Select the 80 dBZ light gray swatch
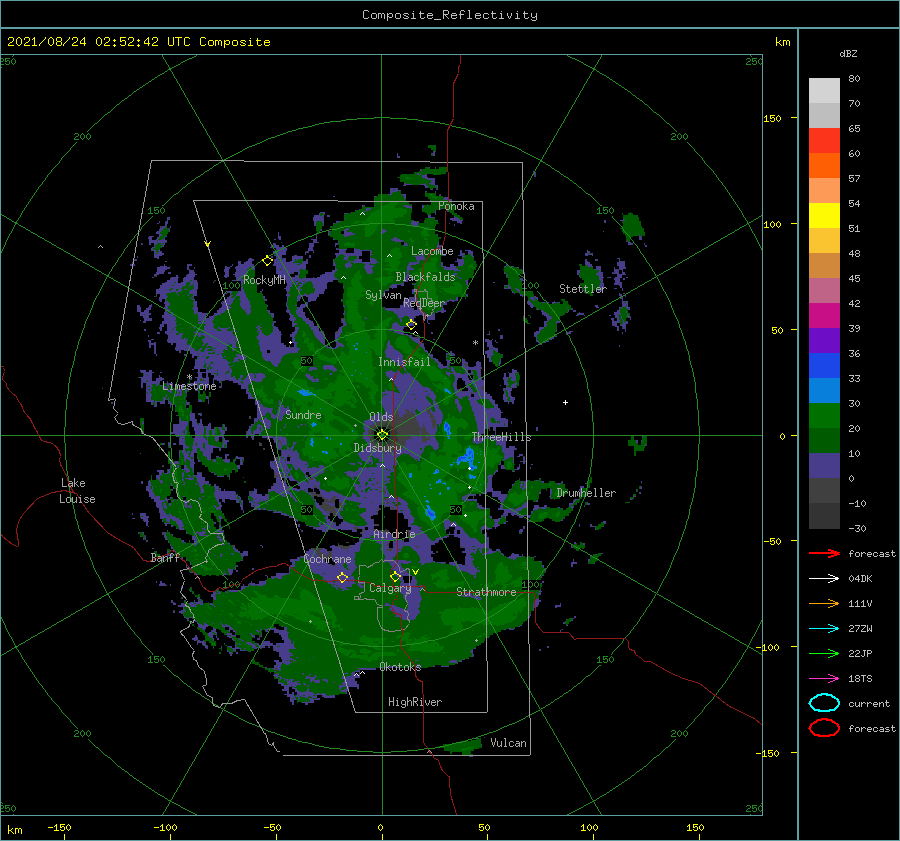Image resolution: width=900 pixels, height=841 pixels. coord(824,91)
